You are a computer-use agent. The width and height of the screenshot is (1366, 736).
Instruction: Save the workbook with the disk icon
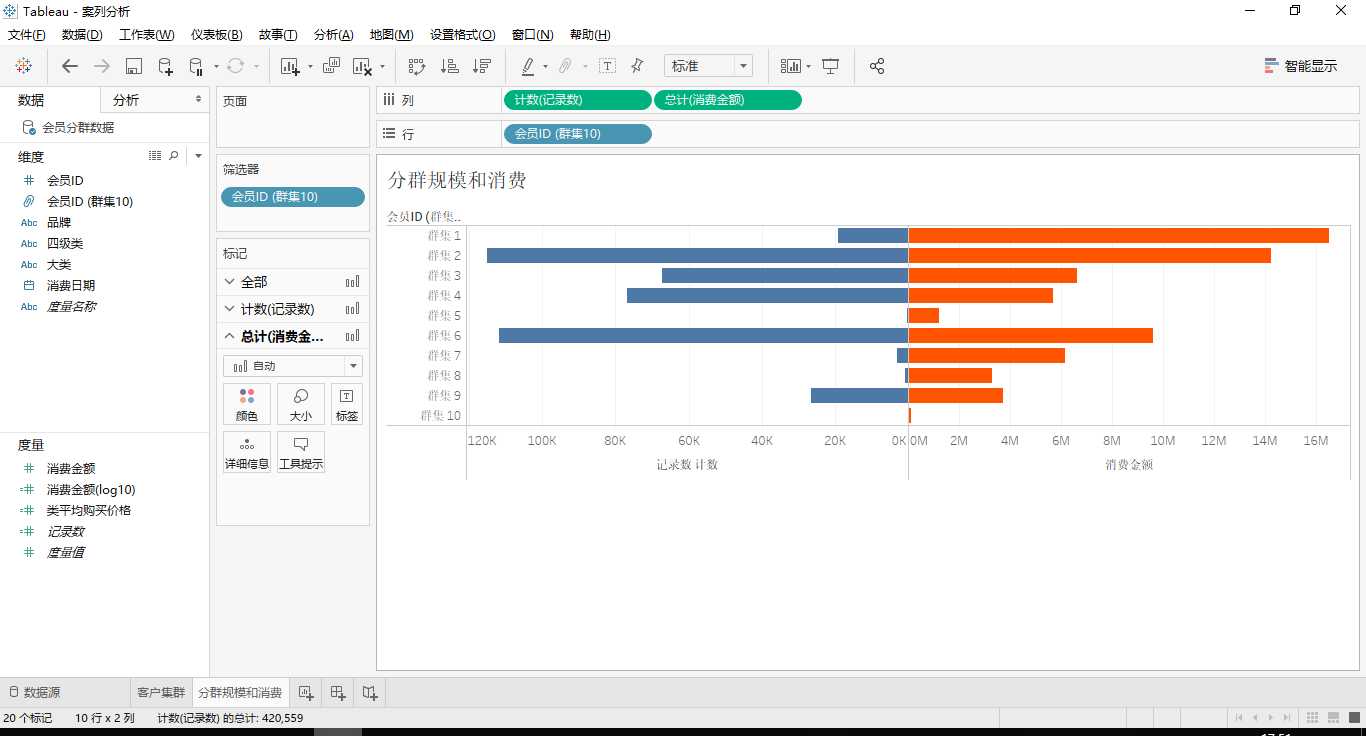(134, 66)
